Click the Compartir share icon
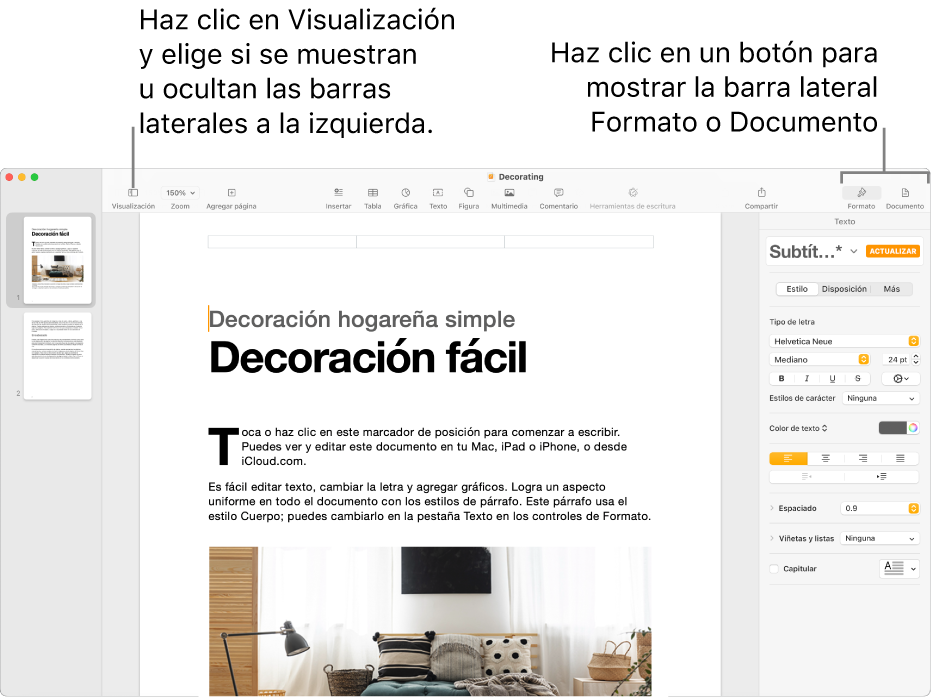This screenshot has width=931, height=697. tap(761, 192)
